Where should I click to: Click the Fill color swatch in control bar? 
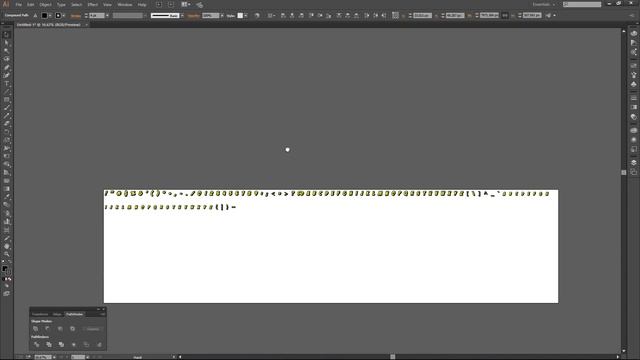click(x=44, y=16)
